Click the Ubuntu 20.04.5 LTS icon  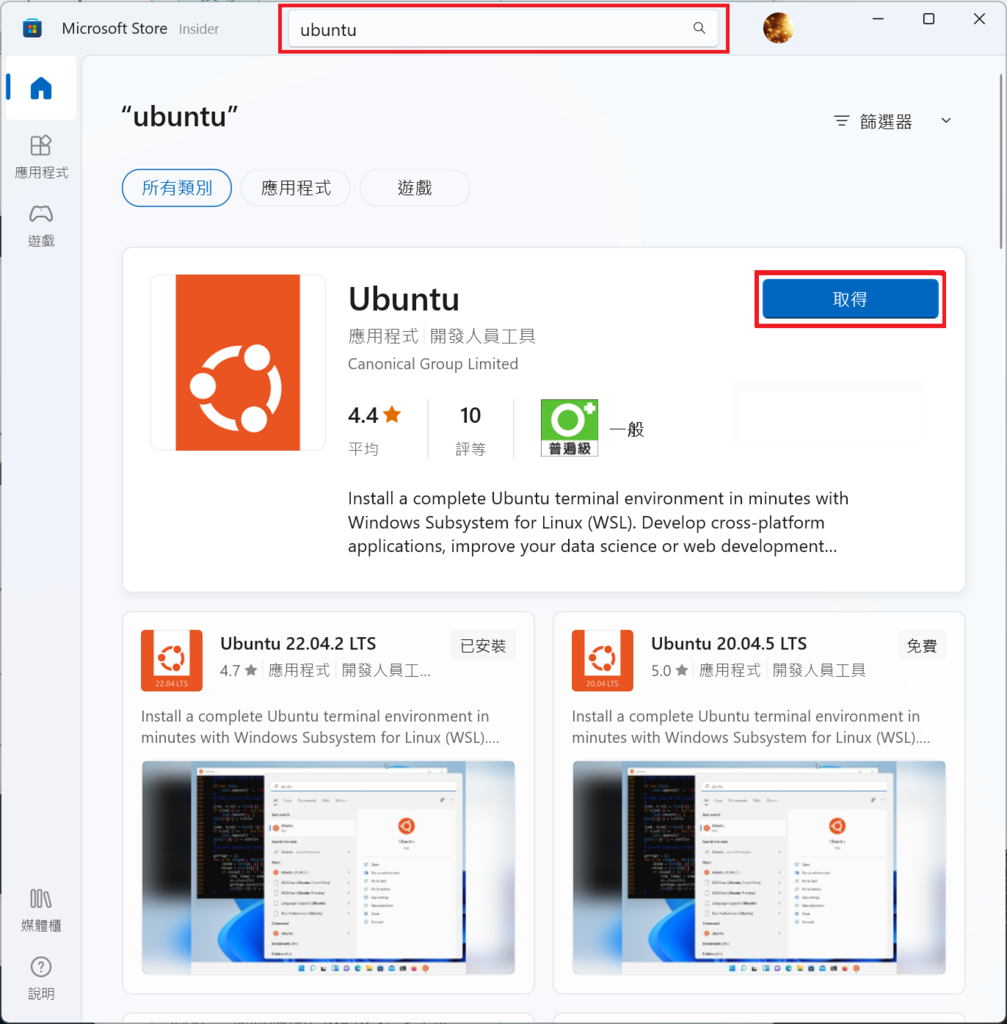(602, 660)
